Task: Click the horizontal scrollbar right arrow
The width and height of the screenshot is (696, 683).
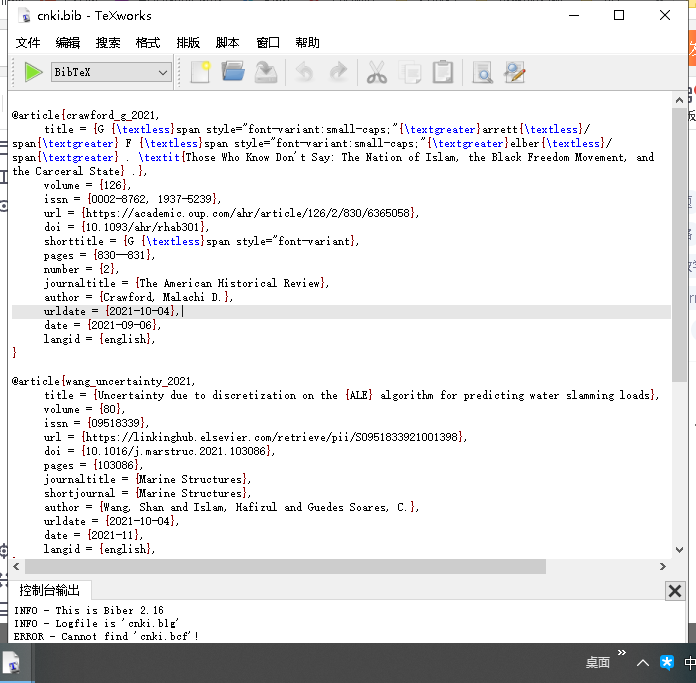Action: [663, 566]
